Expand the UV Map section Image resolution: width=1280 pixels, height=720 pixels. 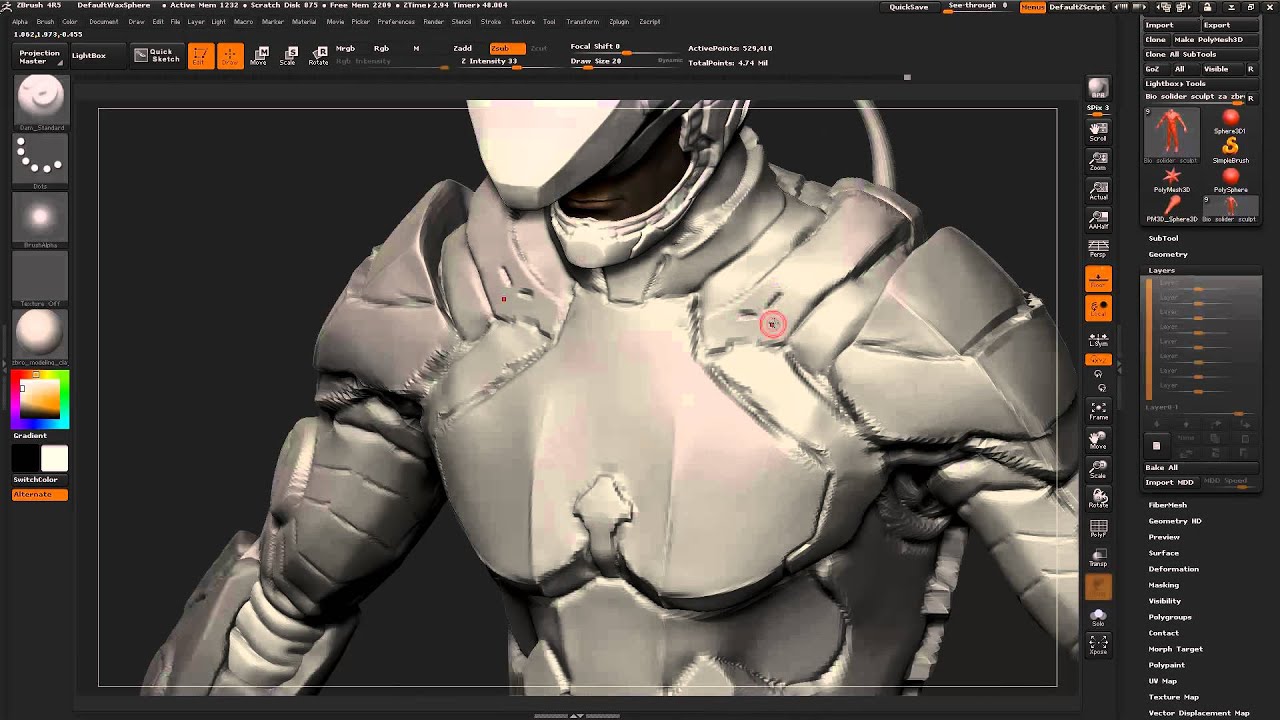[x=1162, y=681]
